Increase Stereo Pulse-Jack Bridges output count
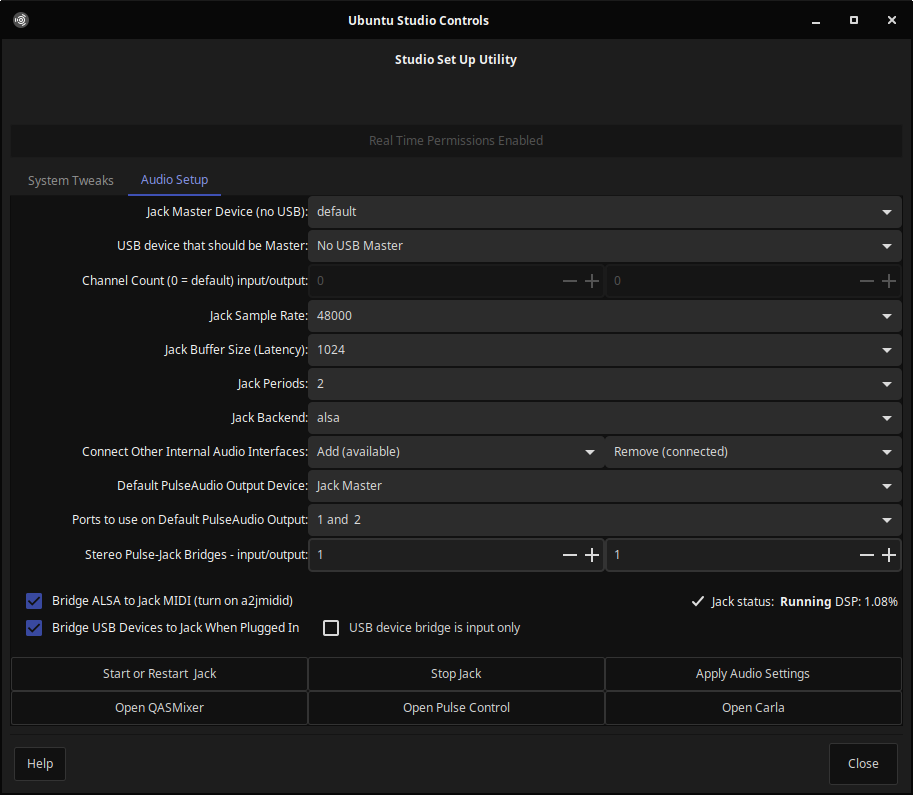Screen dimensions: 913x795 (889, 555)
